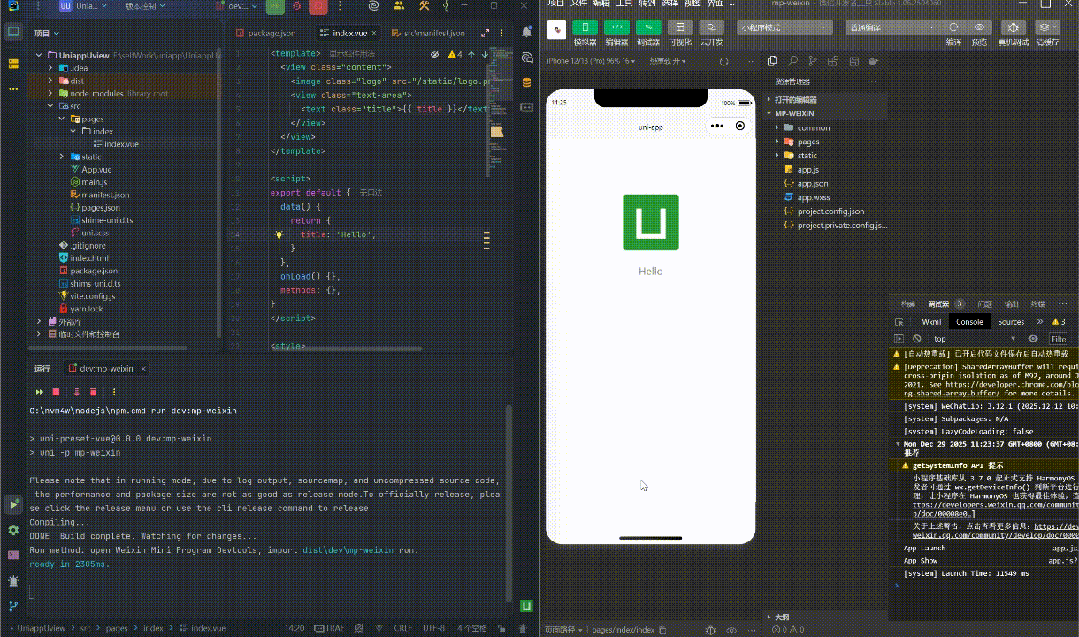Toggle the 模拟器 simulator panel button
This screenshot has height=637, width=1079.
pos(585,28)
